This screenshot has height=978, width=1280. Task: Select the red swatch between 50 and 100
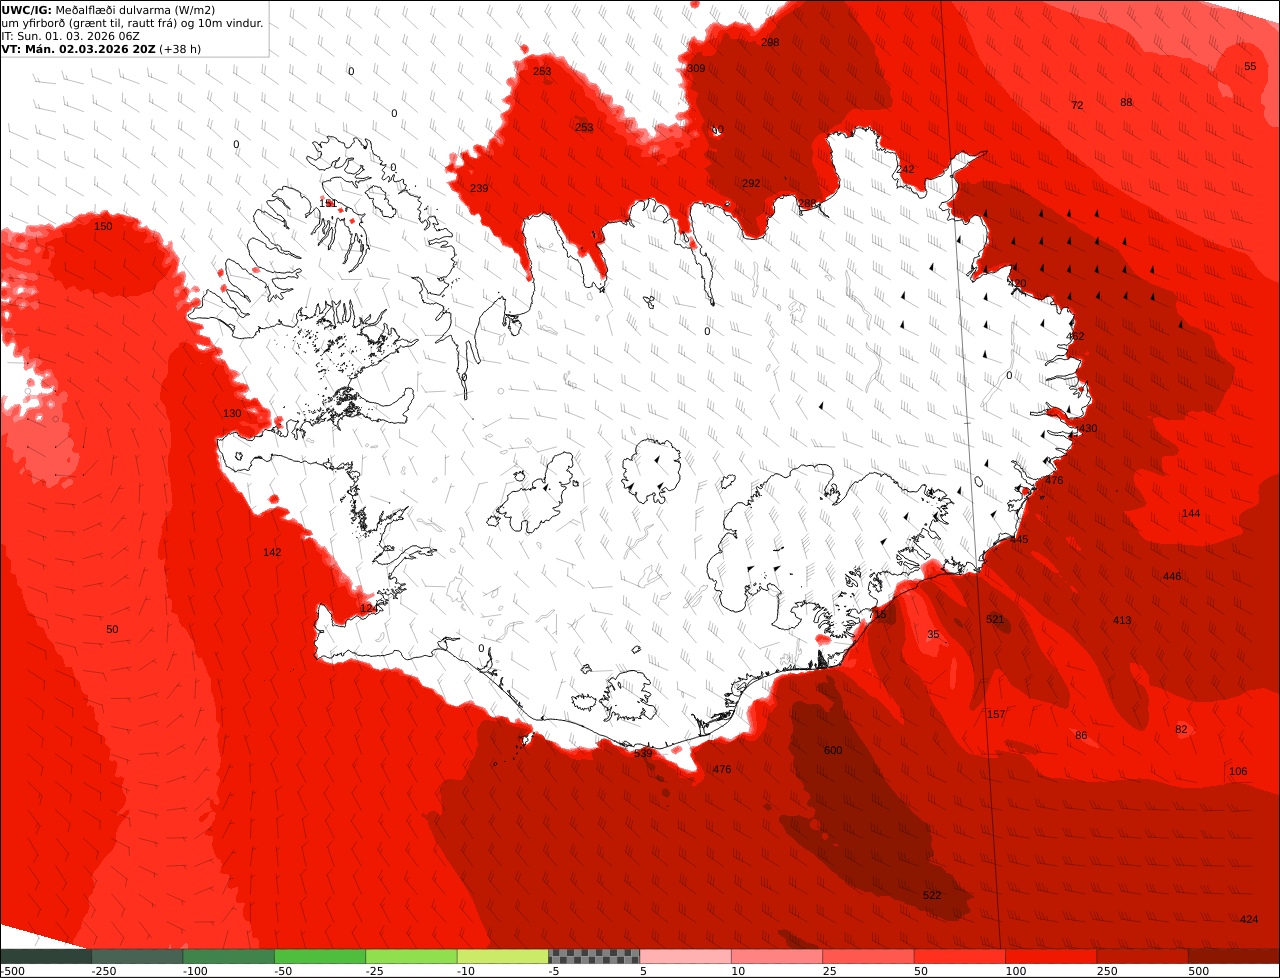click(960, 956)
